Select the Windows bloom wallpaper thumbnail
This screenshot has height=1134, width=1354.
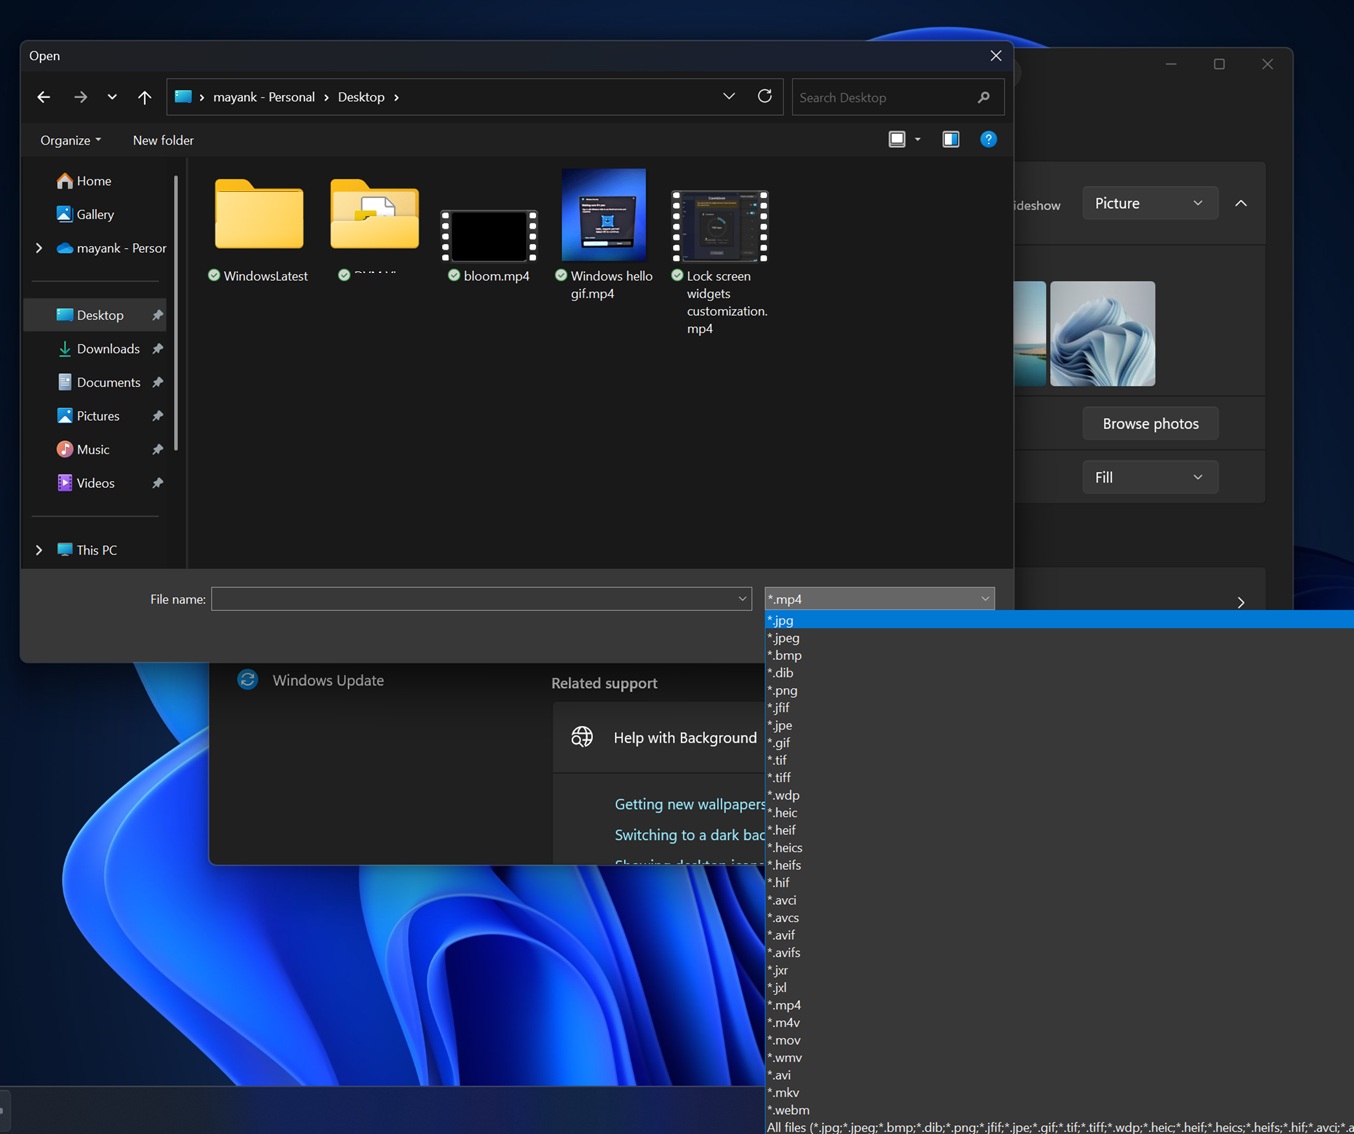(x=1102, y=334)
